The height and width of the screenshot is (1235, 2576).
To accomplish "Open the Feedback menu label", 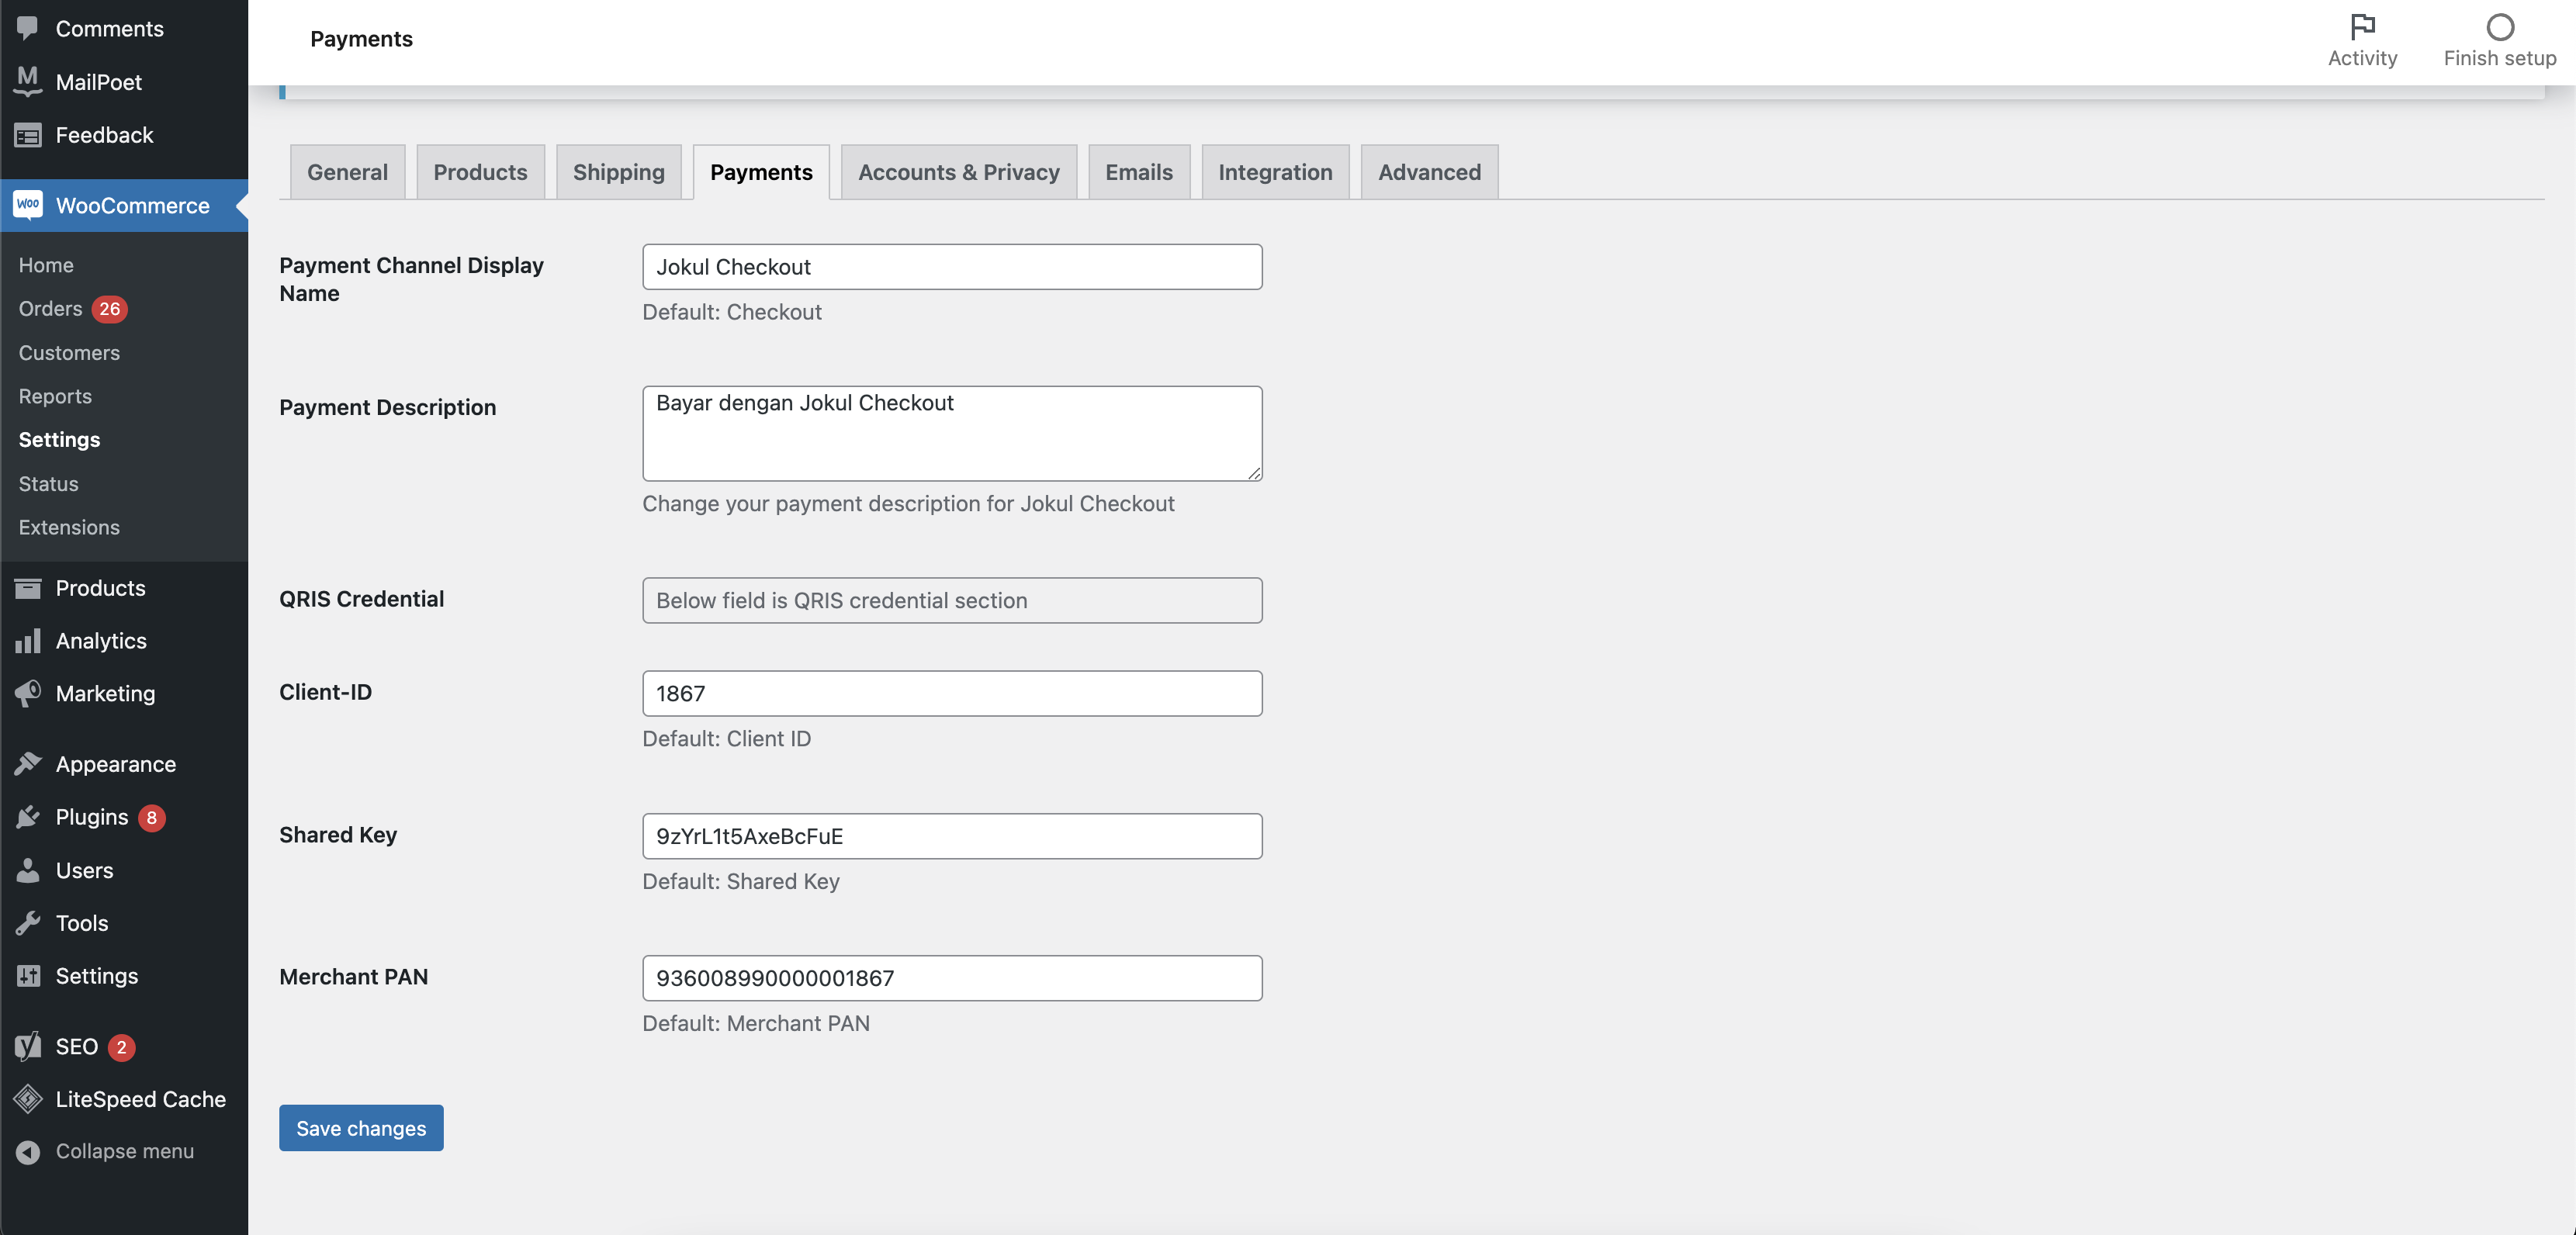I will point(104,134).
